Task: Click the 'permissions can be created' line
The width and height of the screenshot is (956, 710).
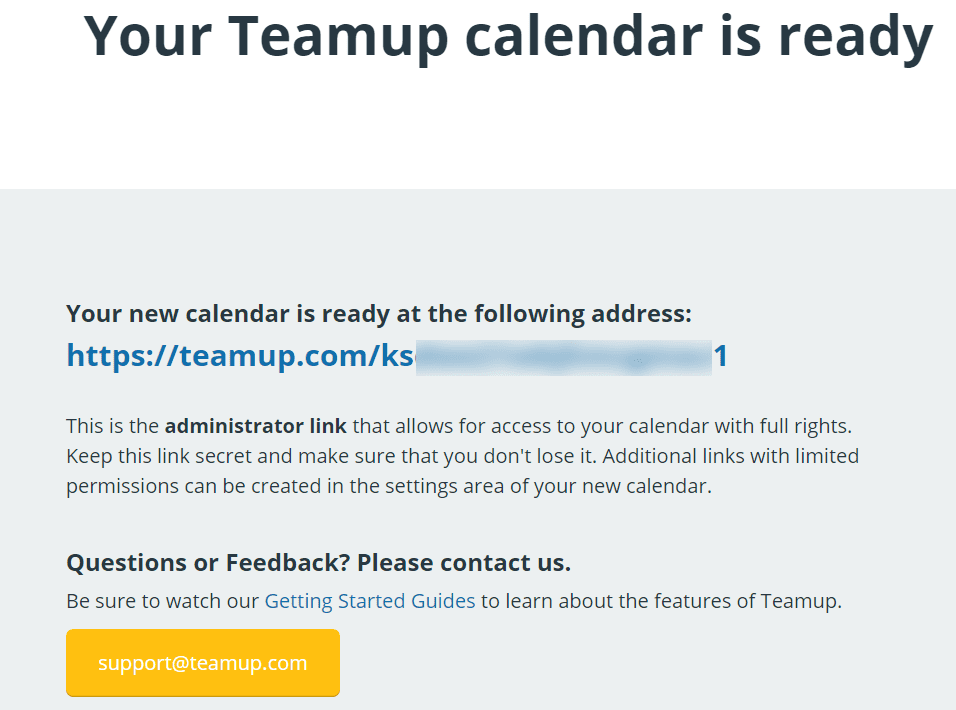Action: [x=389, y=486]
